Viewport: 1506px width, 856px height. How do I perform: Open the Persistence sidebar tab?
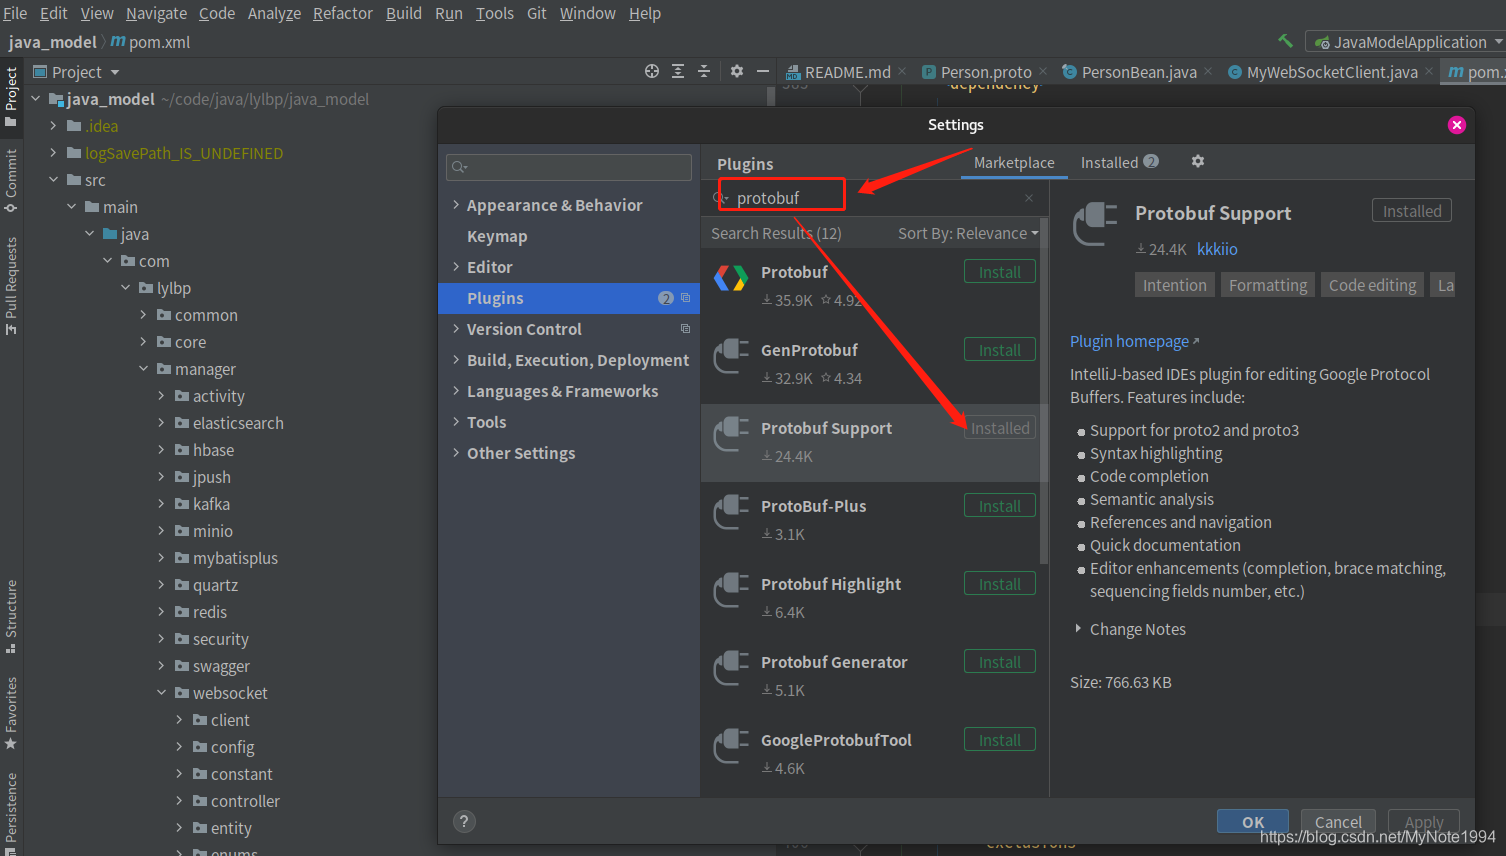pos(11,812)
